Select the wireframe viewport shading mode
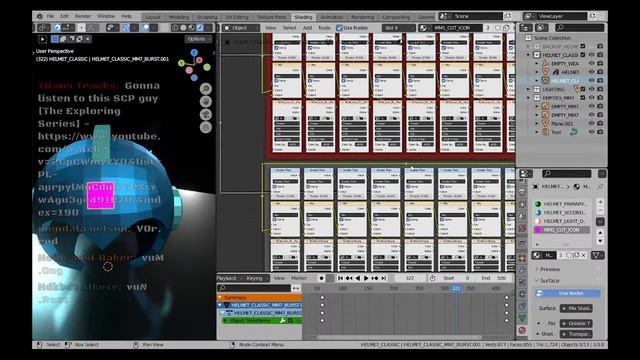640x360 pixels. [x=175, y=28]
